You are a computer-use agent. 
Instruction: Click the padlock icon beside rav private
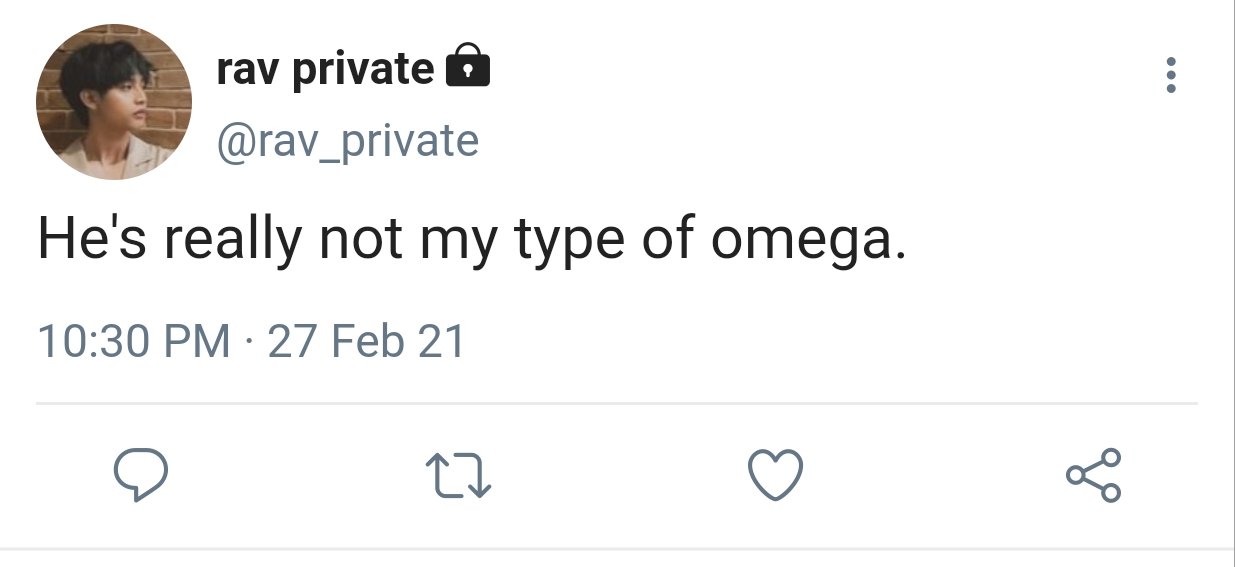(466, 66)
